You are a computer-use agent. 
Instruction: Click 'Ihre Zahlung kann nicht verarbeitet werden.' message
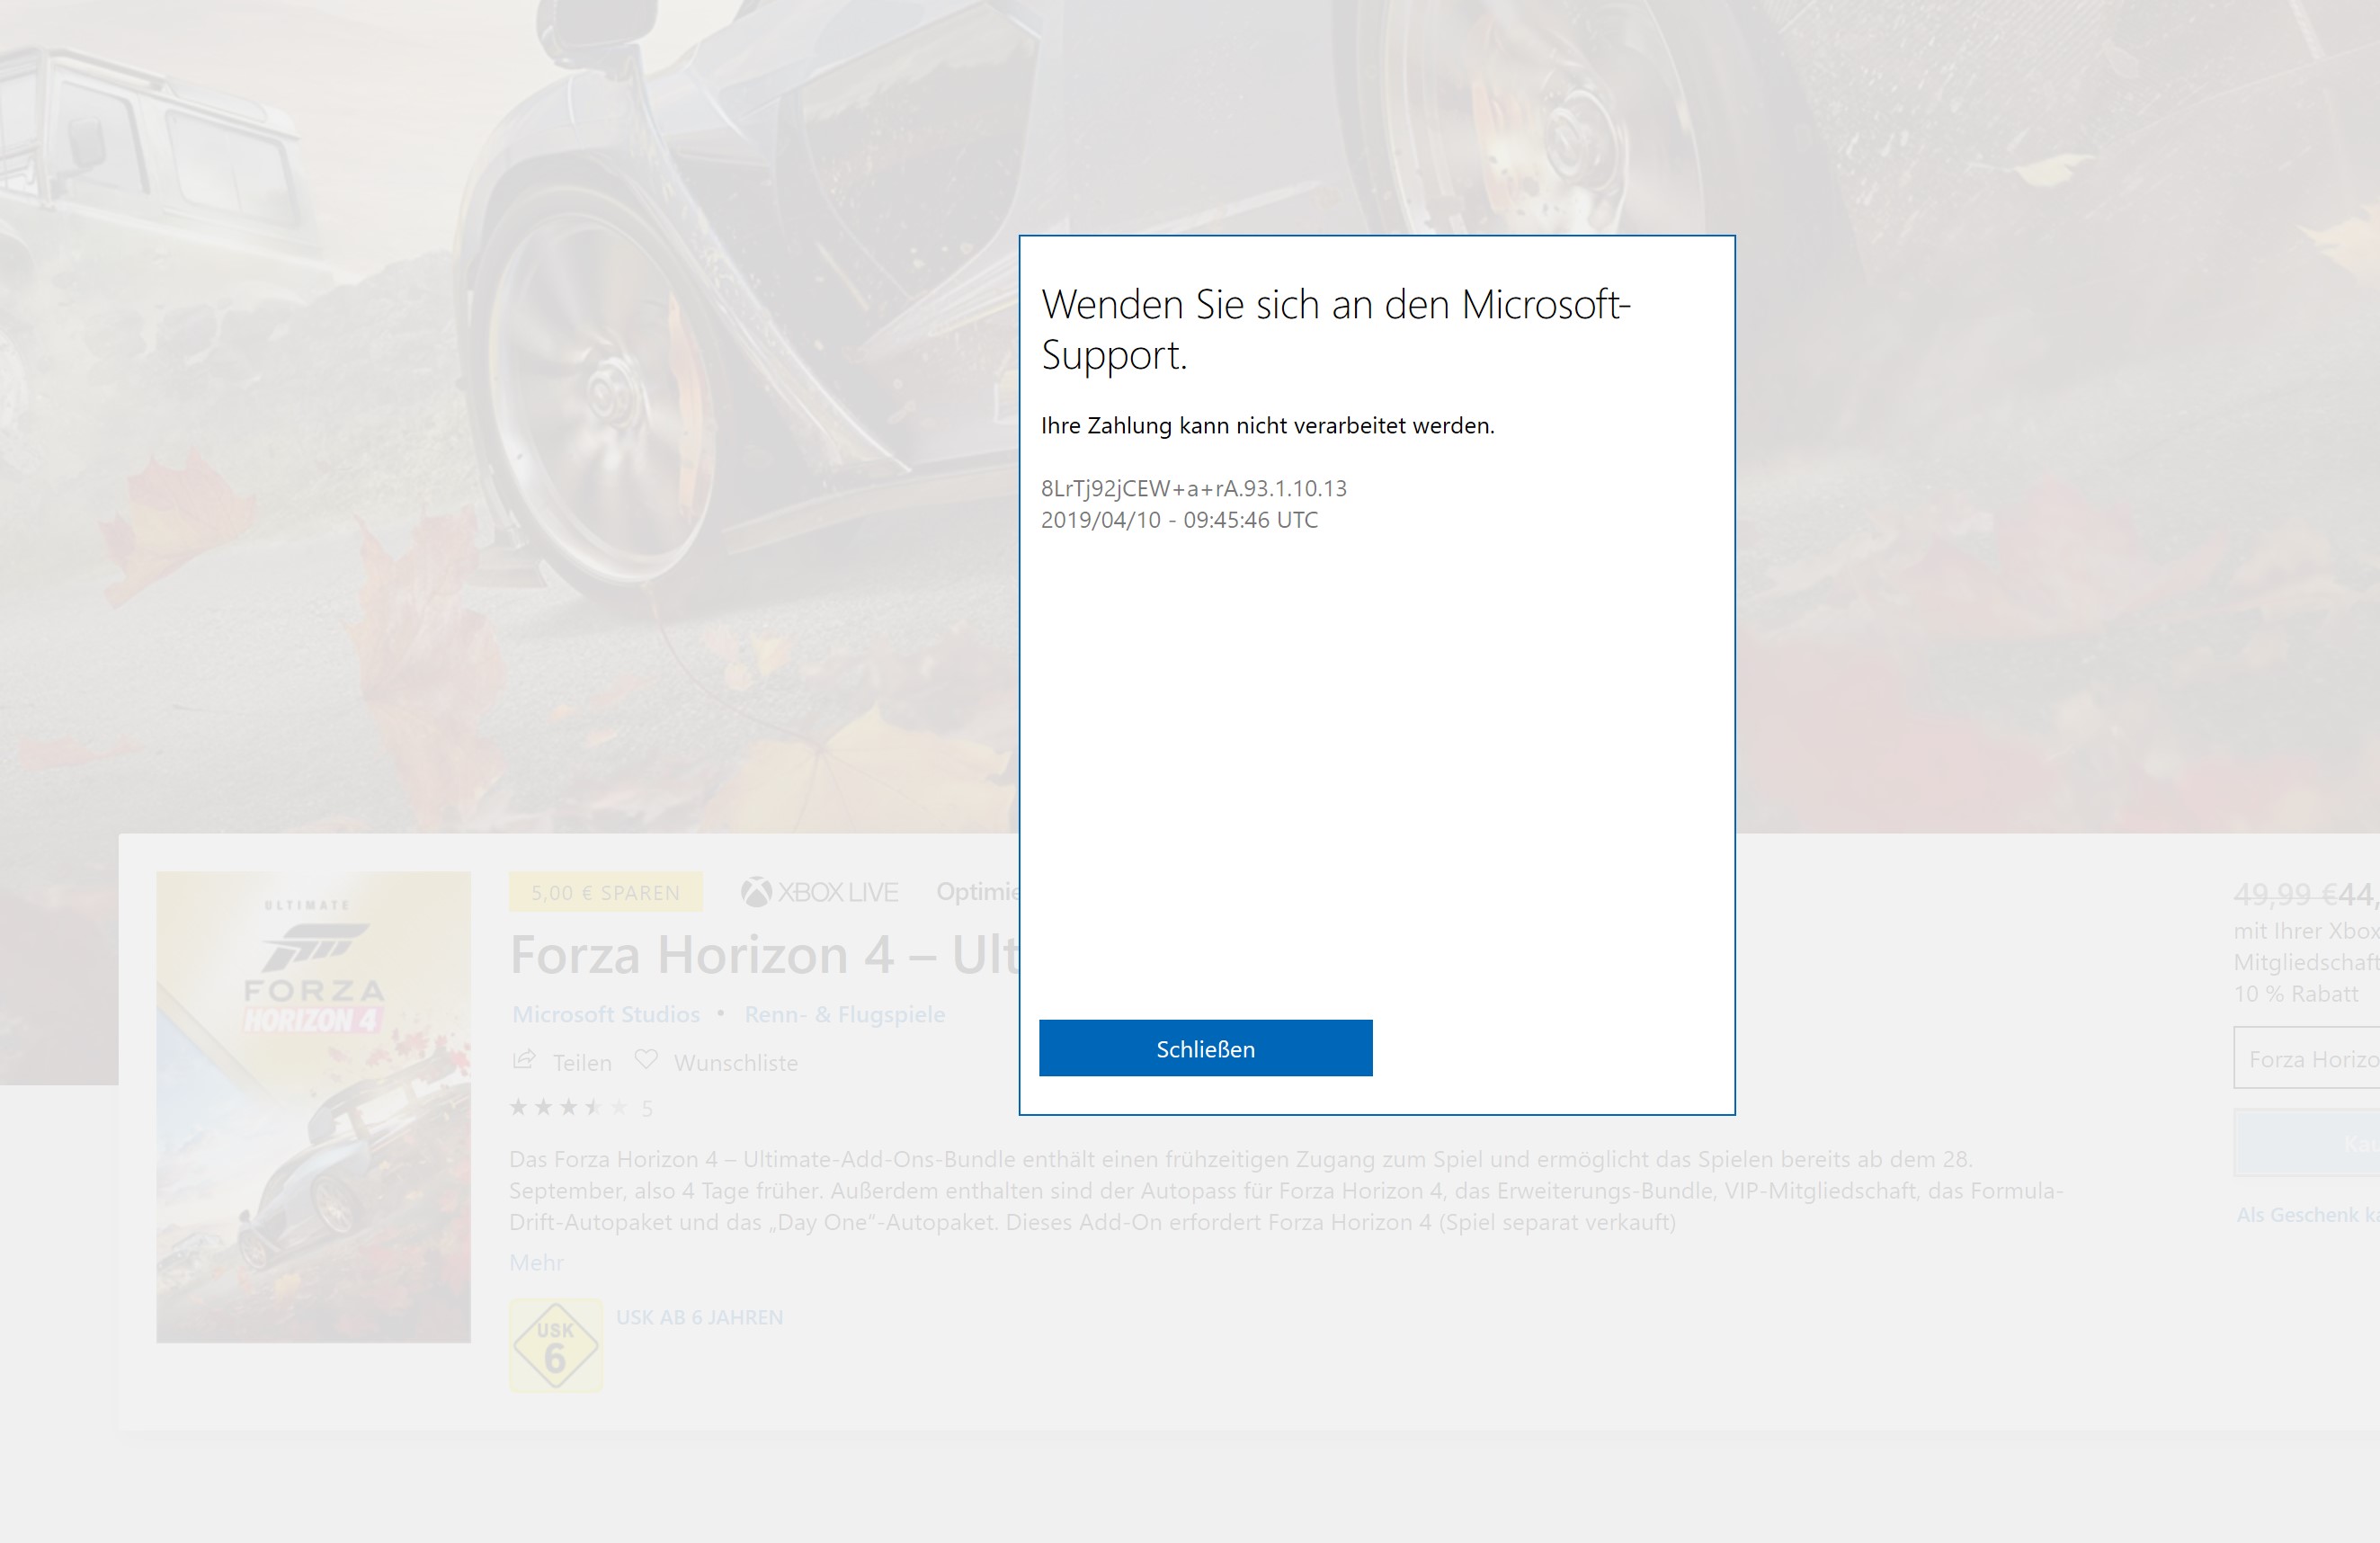[1267, 425]
